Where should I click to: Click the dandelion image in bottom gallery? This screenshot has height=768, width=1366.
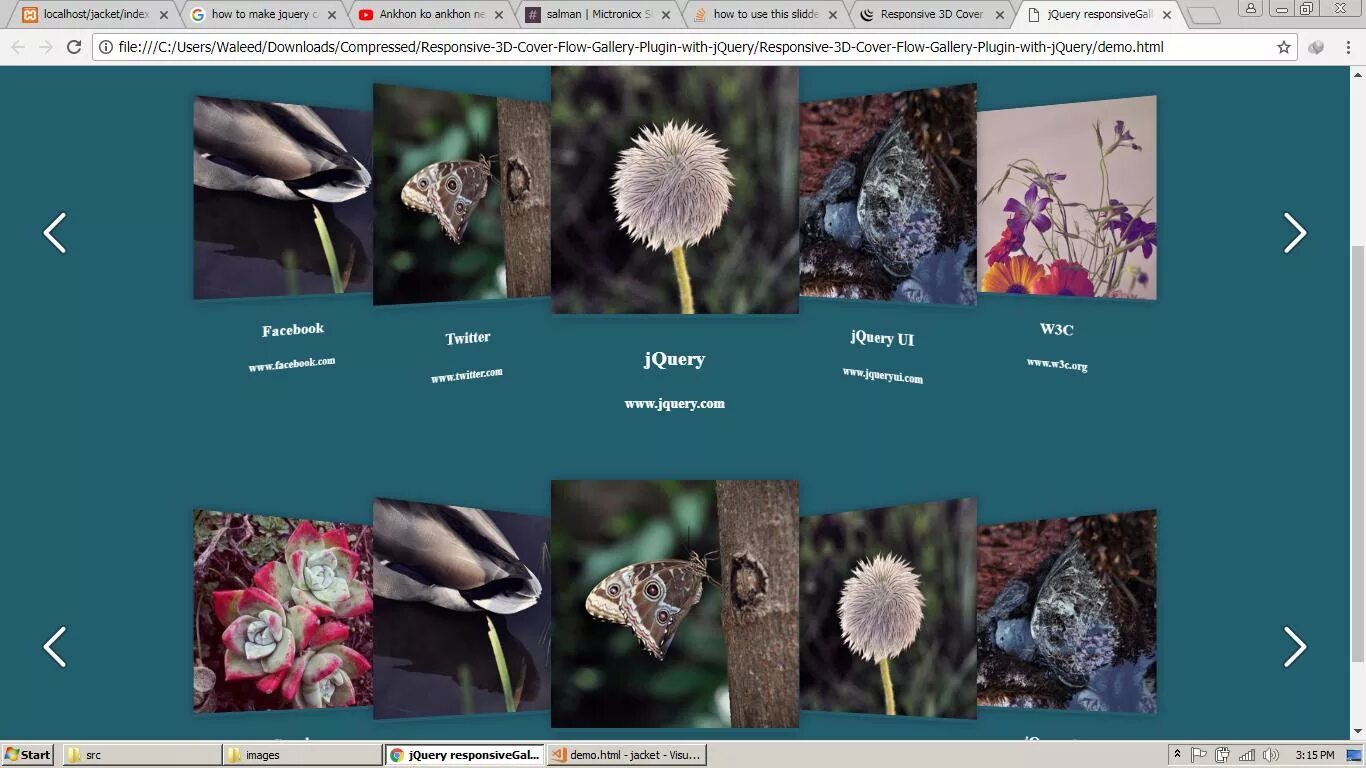coord(888,609)
